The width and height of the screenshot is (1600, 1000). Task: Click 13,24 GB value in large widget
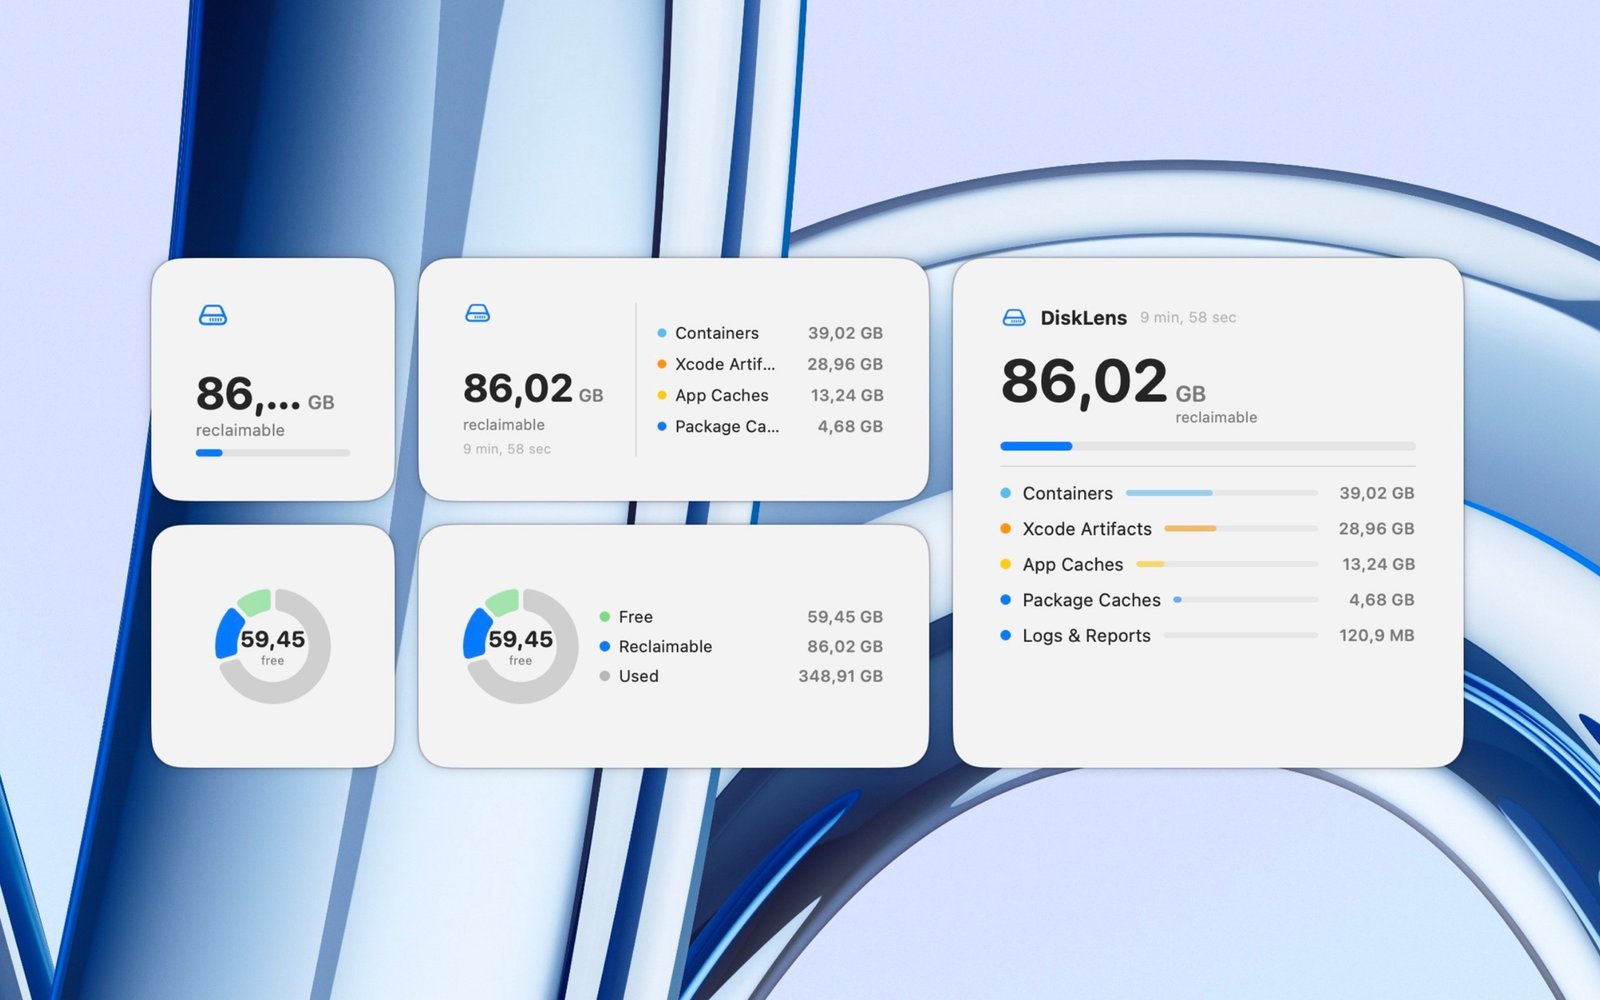pyautogui.click(x=1378, y=564)
